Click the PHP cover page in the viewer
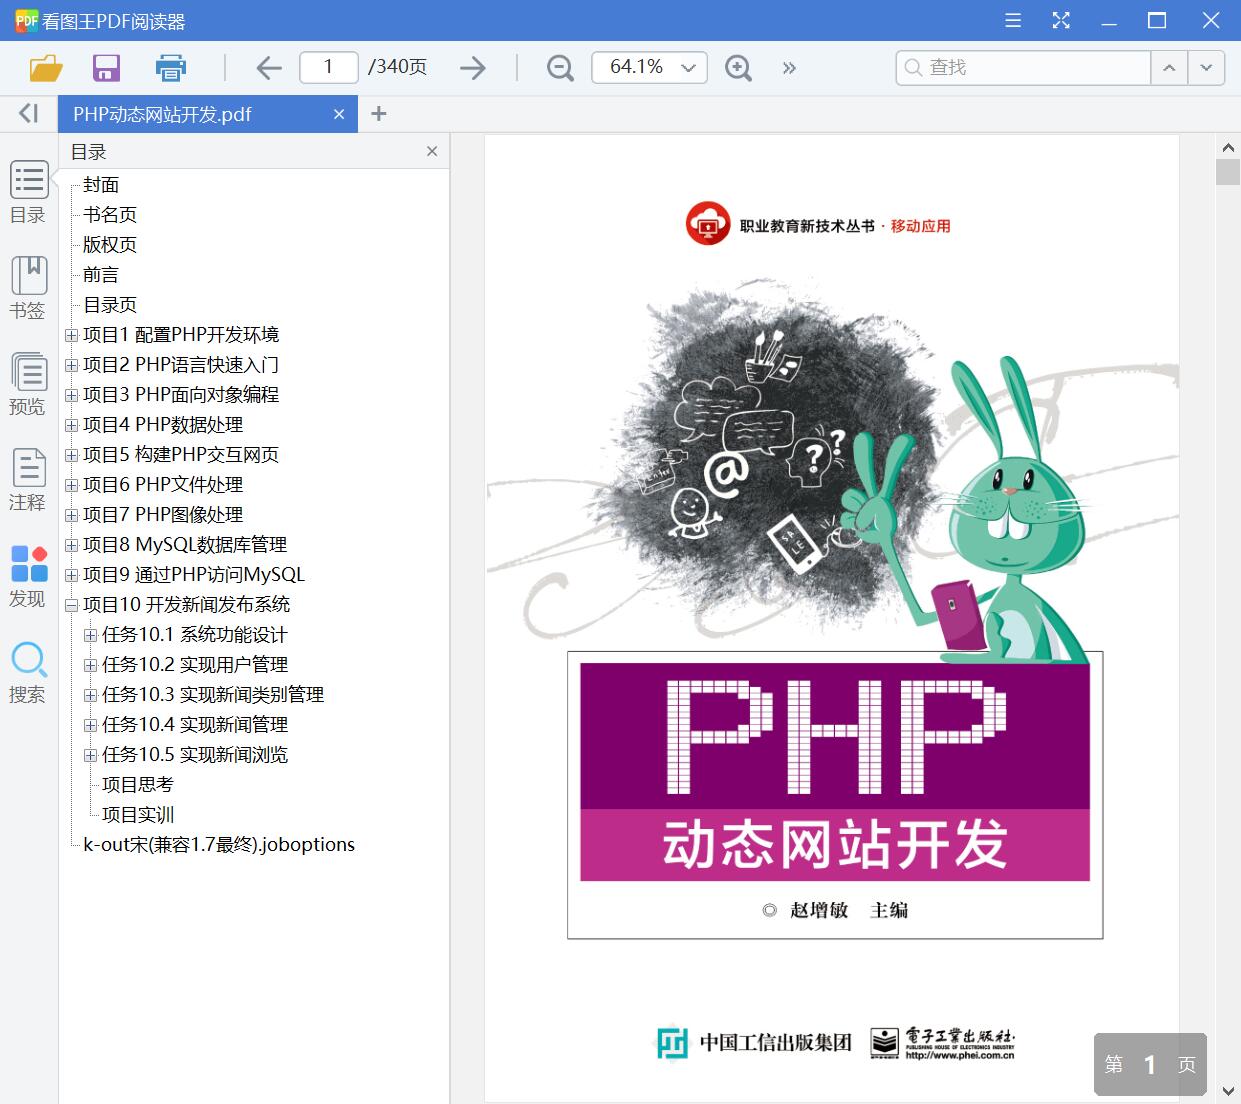Viewport: 1241px width, 1104px height. [832, 618]
